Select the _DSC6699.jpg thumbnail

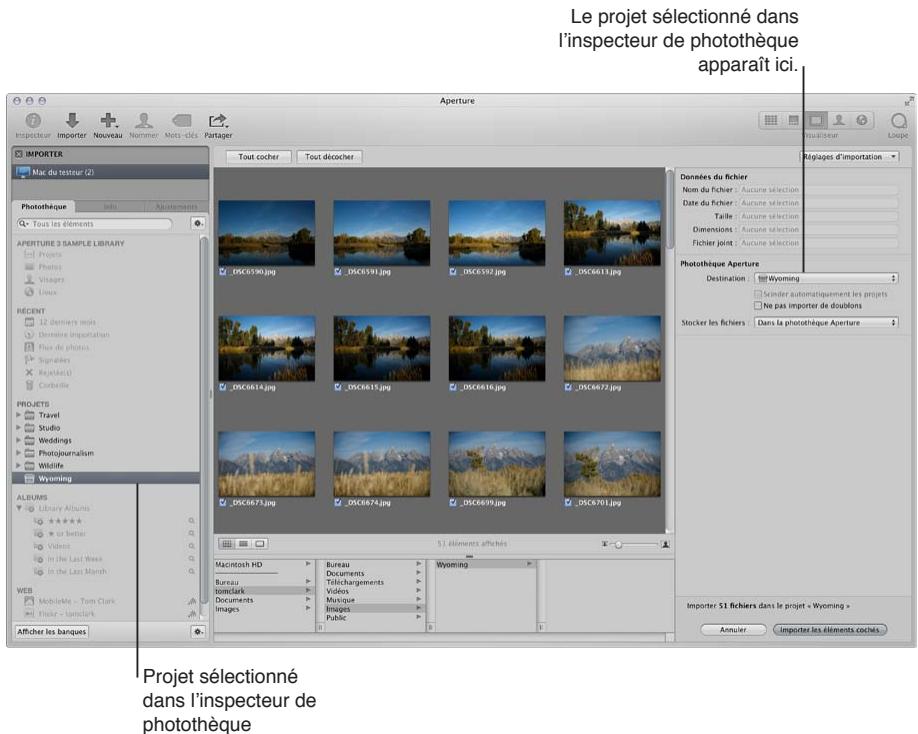497,463
